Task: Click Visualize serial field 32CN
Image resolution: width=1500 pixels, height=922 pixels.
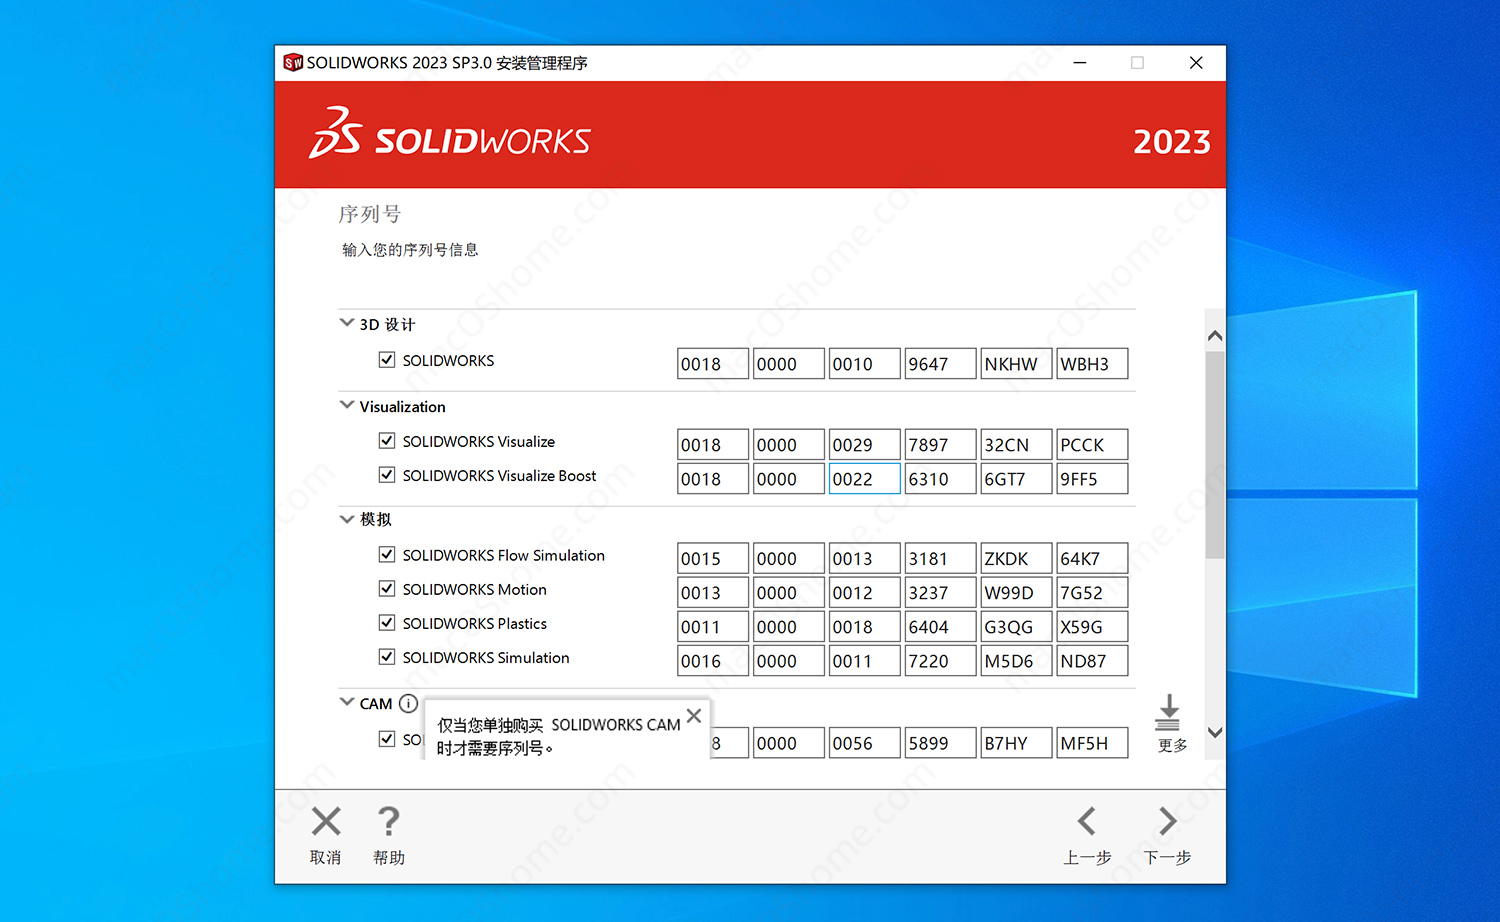Action: pos(1016,444)
